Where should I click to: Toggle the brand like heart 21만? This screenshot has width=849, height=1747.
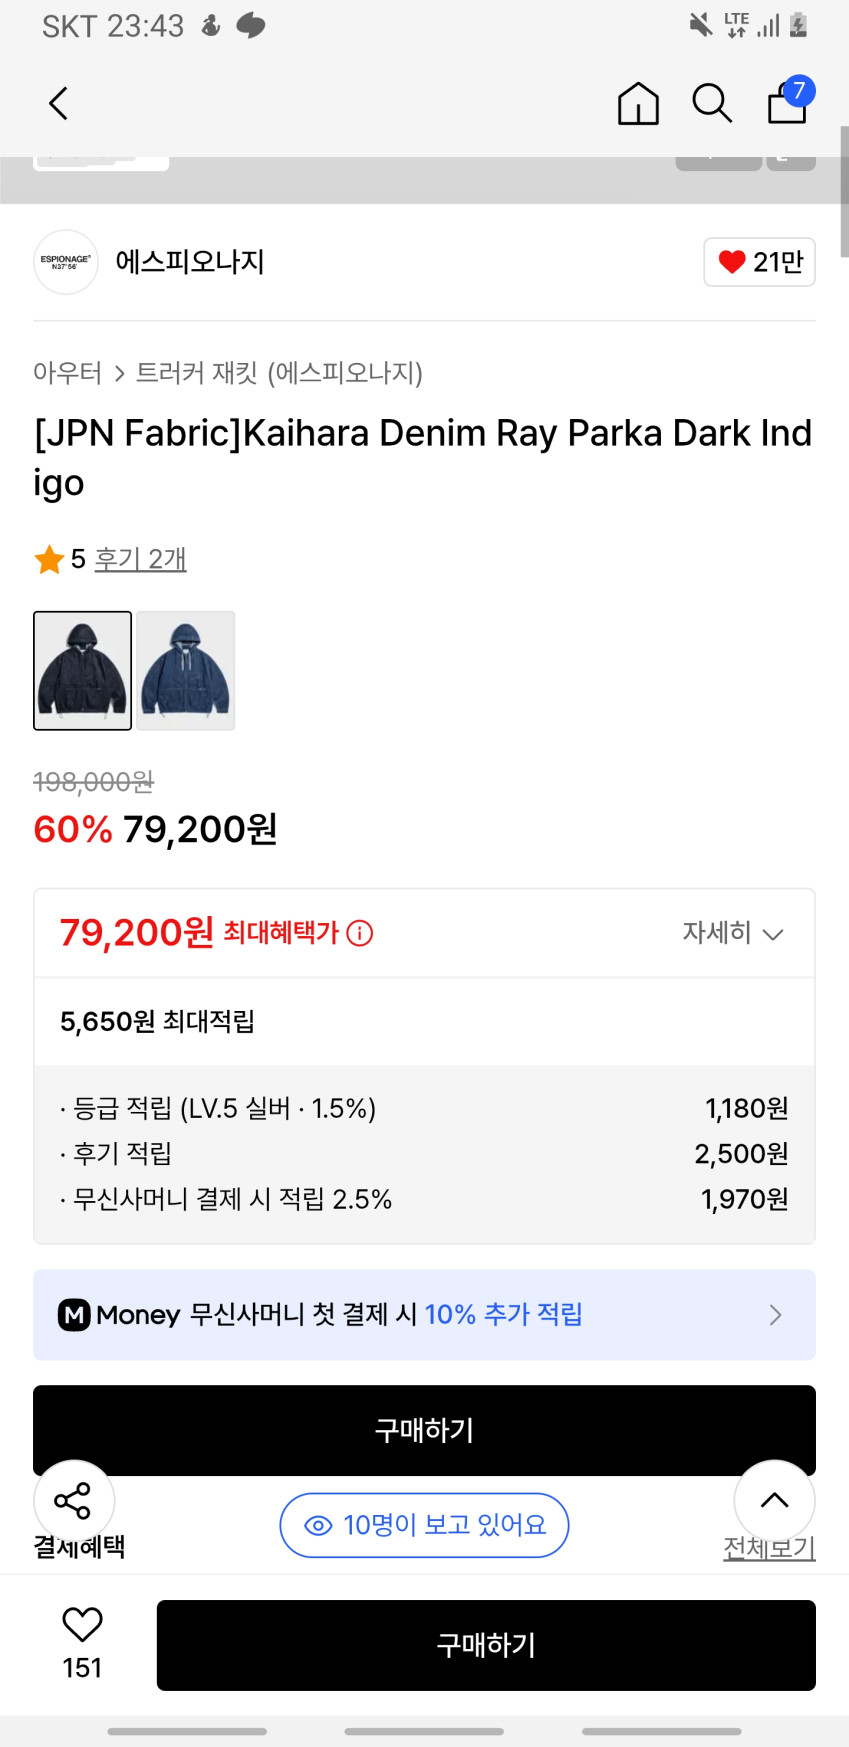[x=759, y=262]
